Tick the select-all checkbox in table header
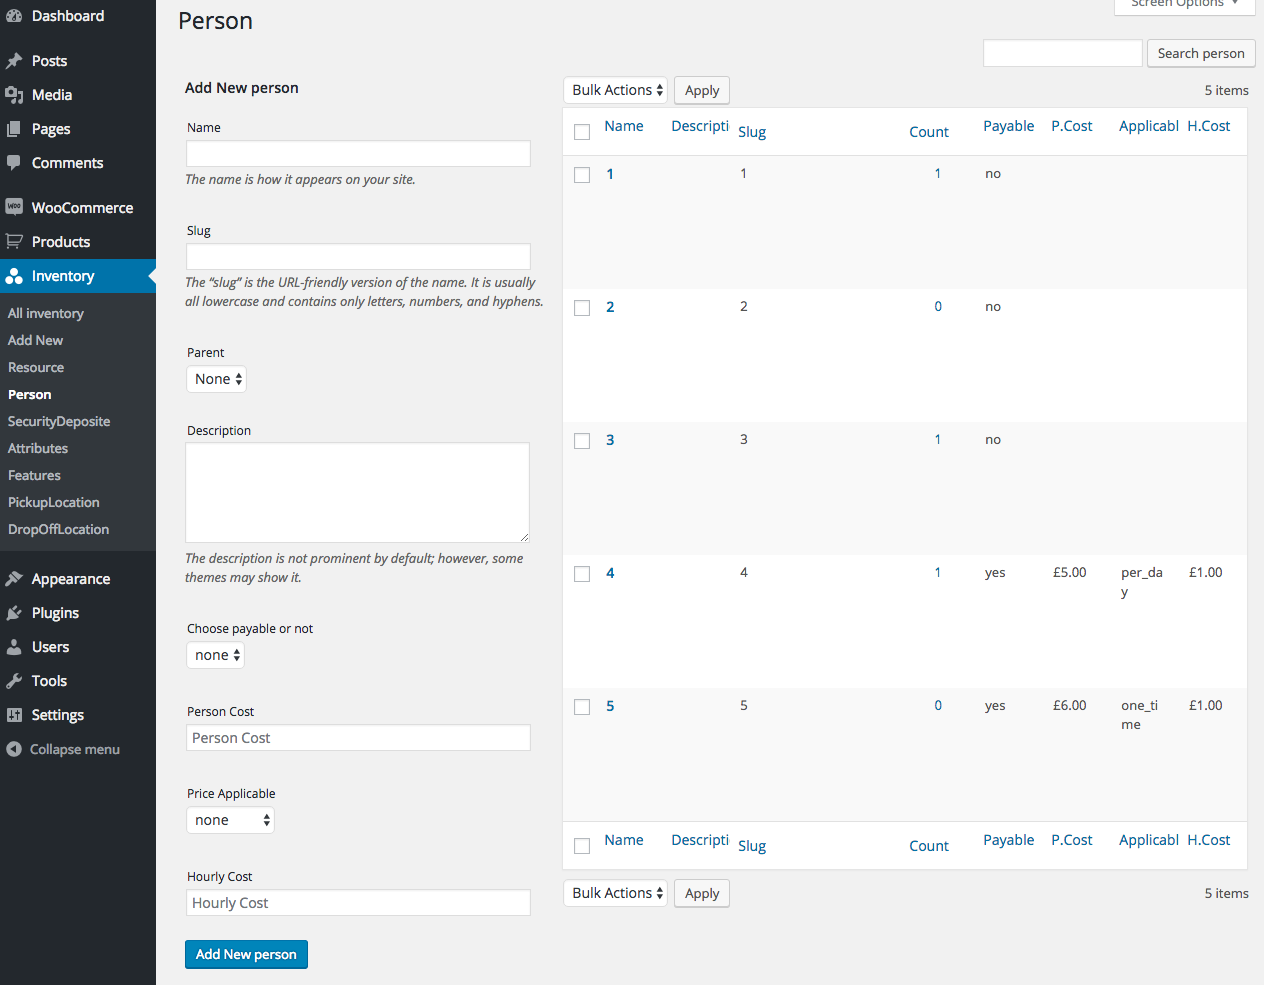 pyautogui.click(x=582, y=132)
